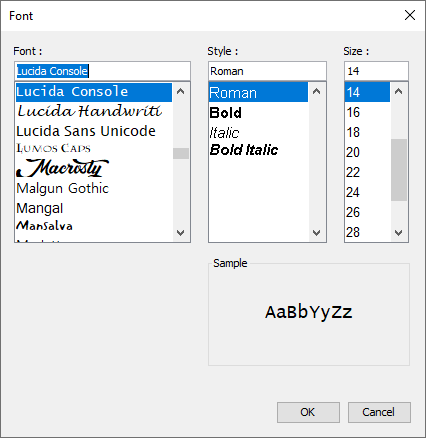
Task: Click size list scrollbar thumb
Action: pos(399,170)
